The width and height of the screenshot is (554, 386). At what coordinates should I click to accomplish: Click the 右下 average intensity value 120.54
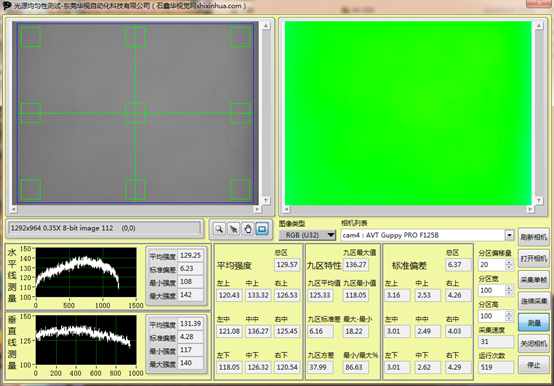(287, 367)
